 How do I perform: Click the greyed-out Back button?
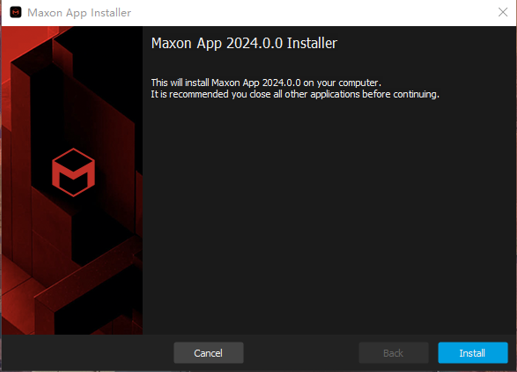point(393,353)
